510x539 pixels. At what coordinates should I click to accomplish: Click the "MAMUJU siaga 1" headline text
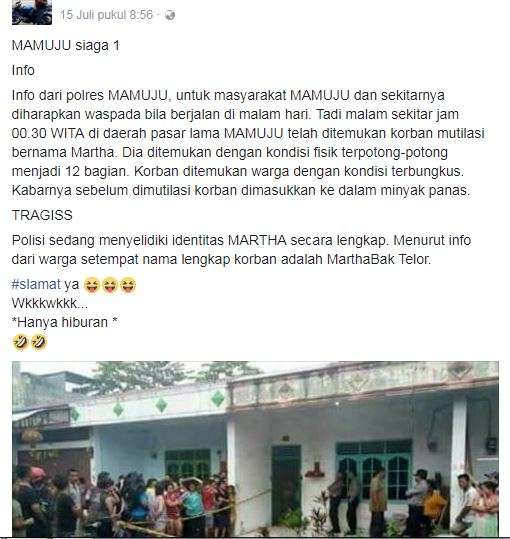tap(66, 46)
